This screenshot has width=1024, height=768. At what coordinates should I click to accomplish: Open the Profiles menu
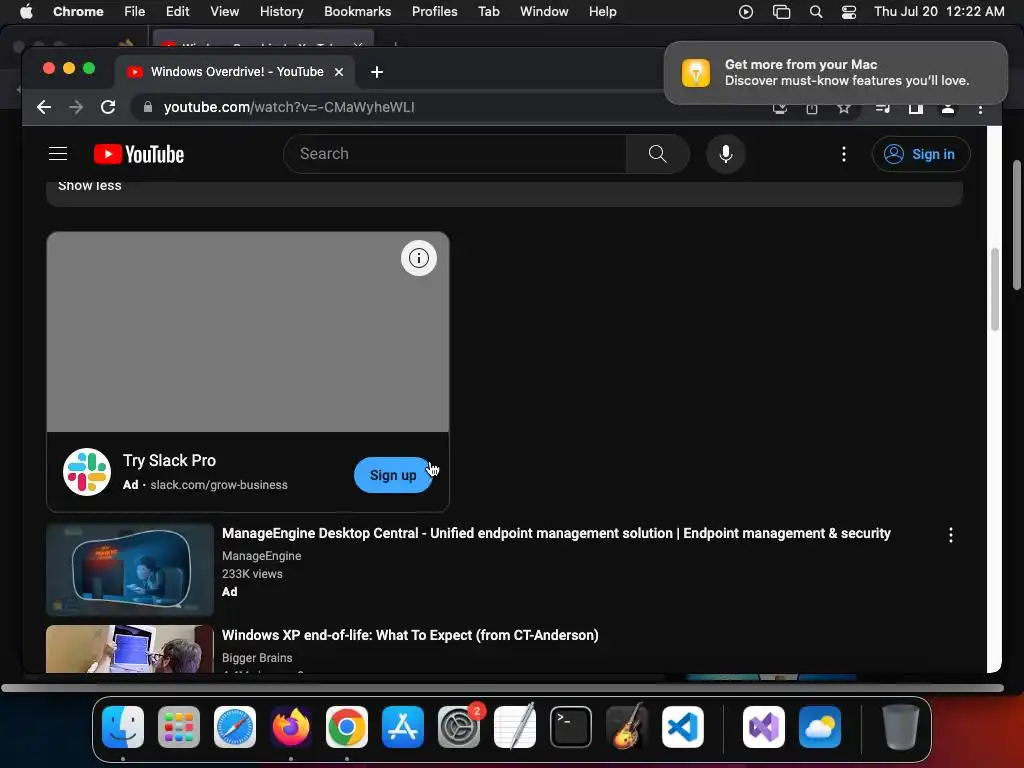pyautogui.click(x=434, y=11)
